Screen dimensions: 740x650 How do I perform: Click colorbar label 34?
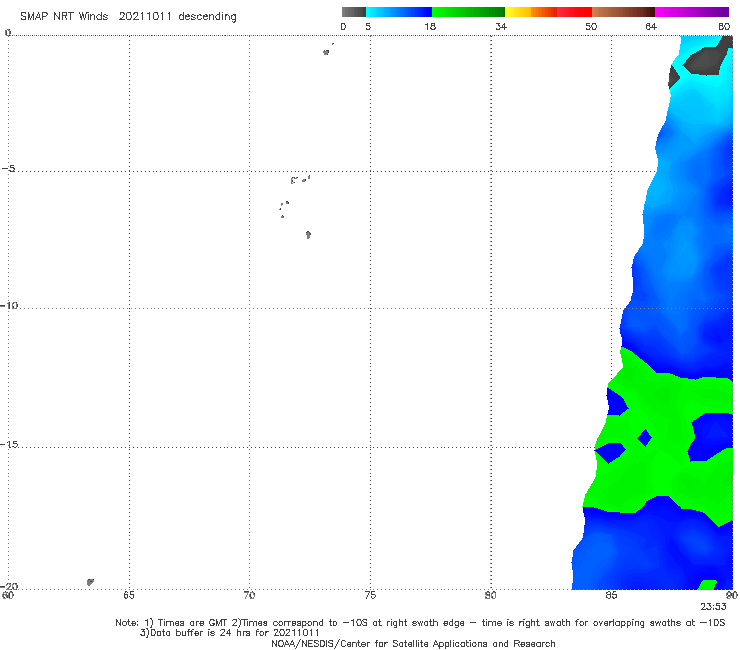501,26
